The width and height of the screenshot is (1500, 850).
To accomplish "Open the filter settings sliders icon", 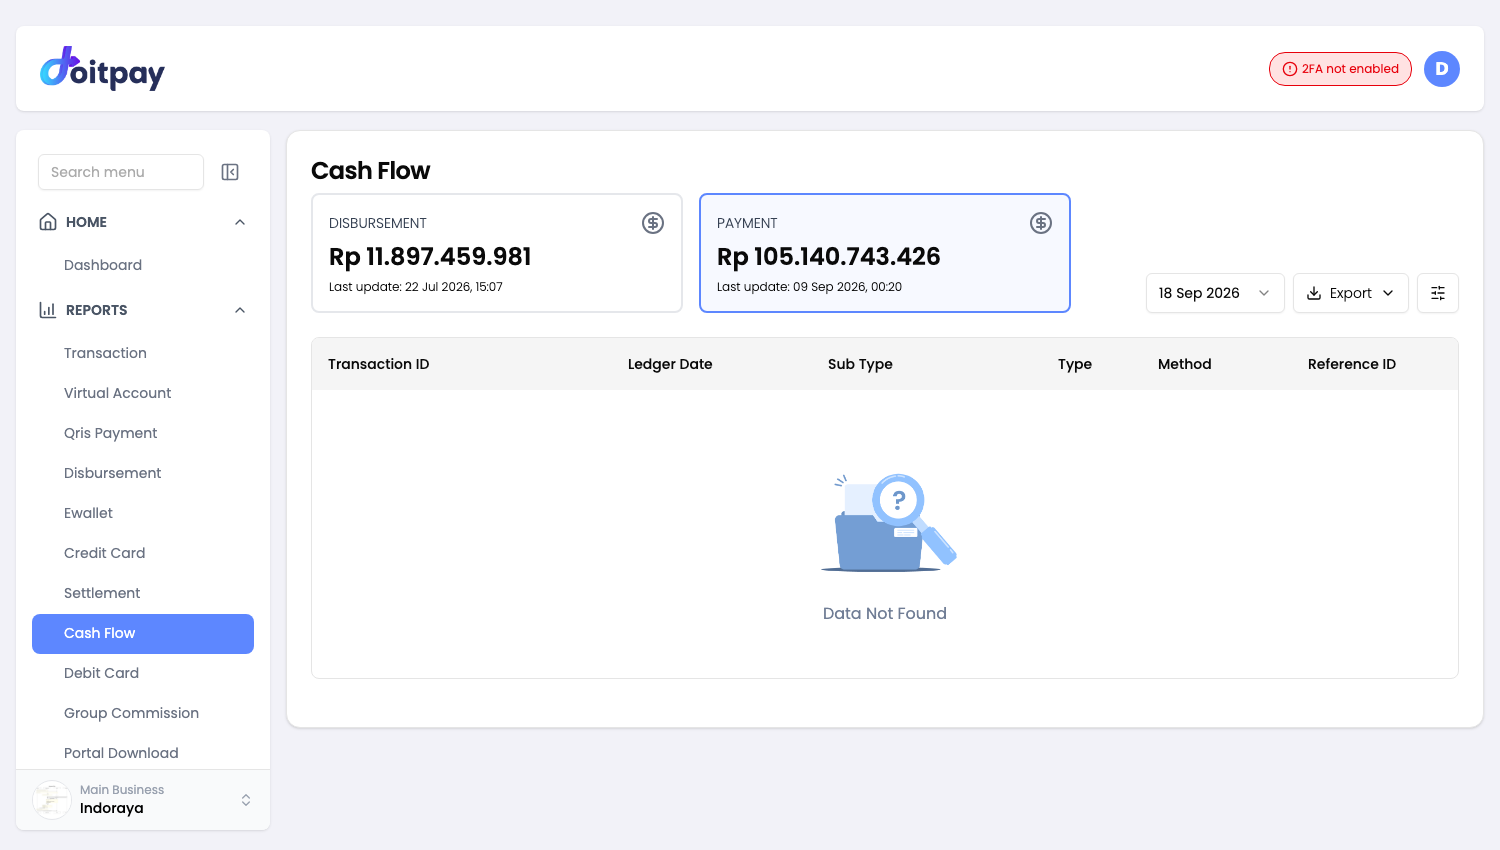I will (1438, 293).
